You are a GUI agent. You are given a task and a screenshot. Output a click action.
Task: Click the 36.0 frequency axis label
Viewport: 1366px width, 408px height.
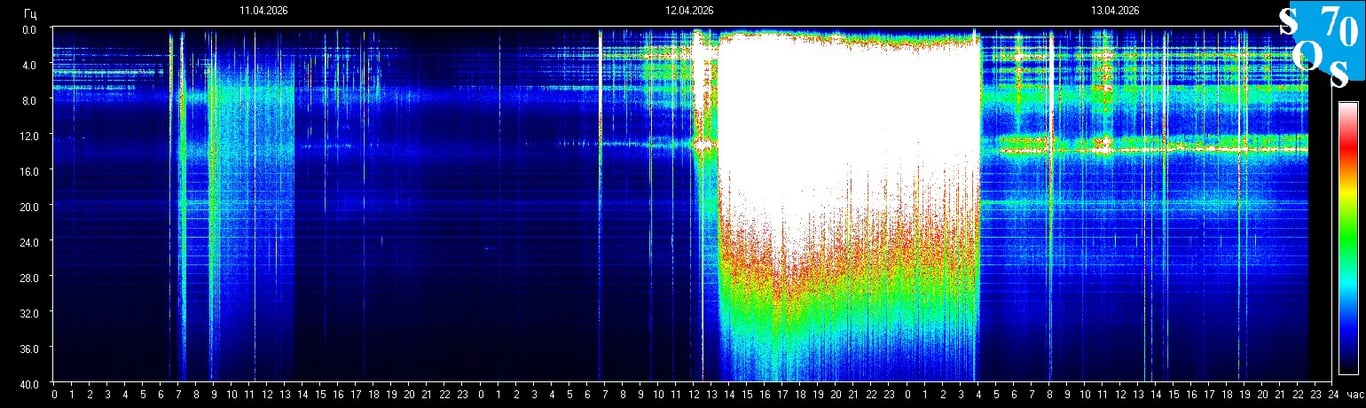[x=30, y=348]
